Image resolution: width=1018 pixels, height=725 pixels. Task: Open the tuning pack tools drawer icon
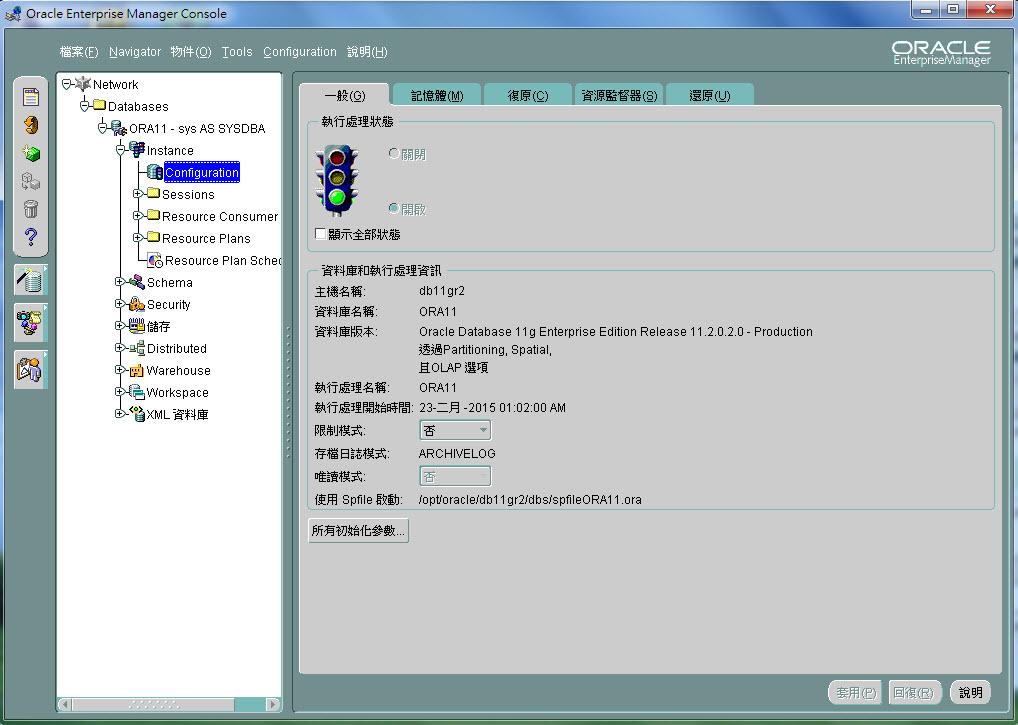(31, 369)
